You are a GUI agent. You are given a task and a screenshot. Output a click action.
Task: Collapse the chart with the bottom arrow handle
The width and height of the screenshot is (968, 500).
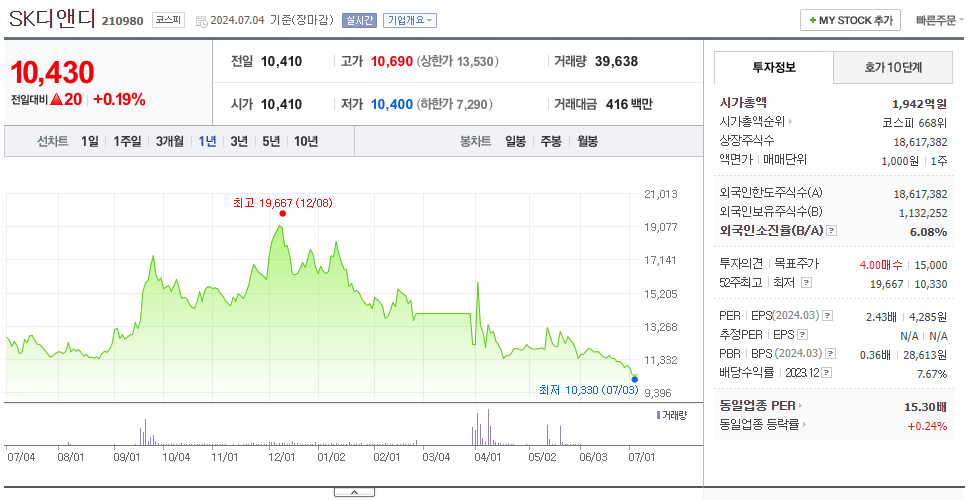pos(354,492)
